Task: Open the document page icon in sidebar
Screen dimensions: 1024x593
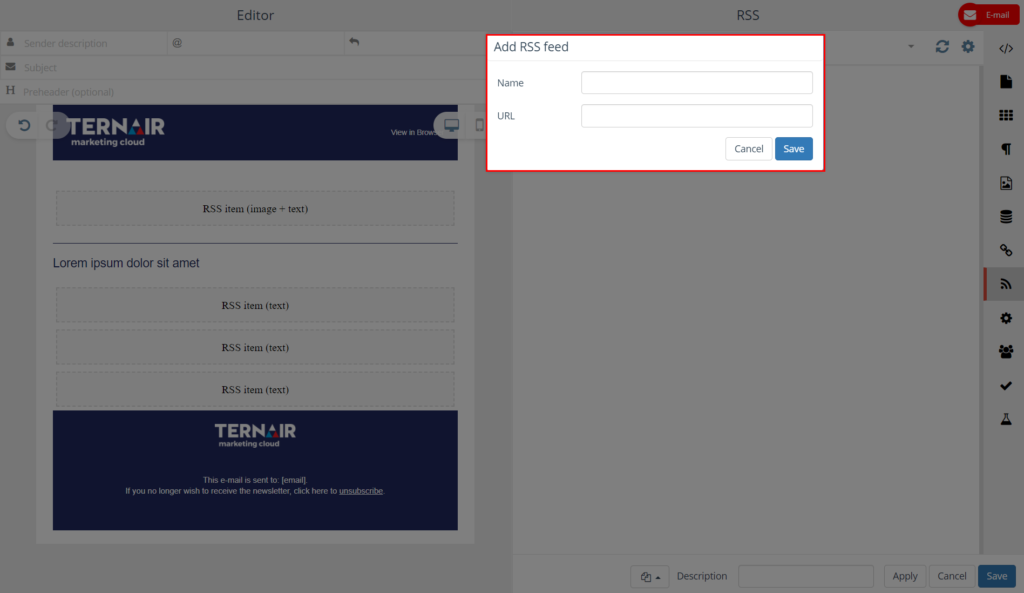Action: coord(1006,82)
